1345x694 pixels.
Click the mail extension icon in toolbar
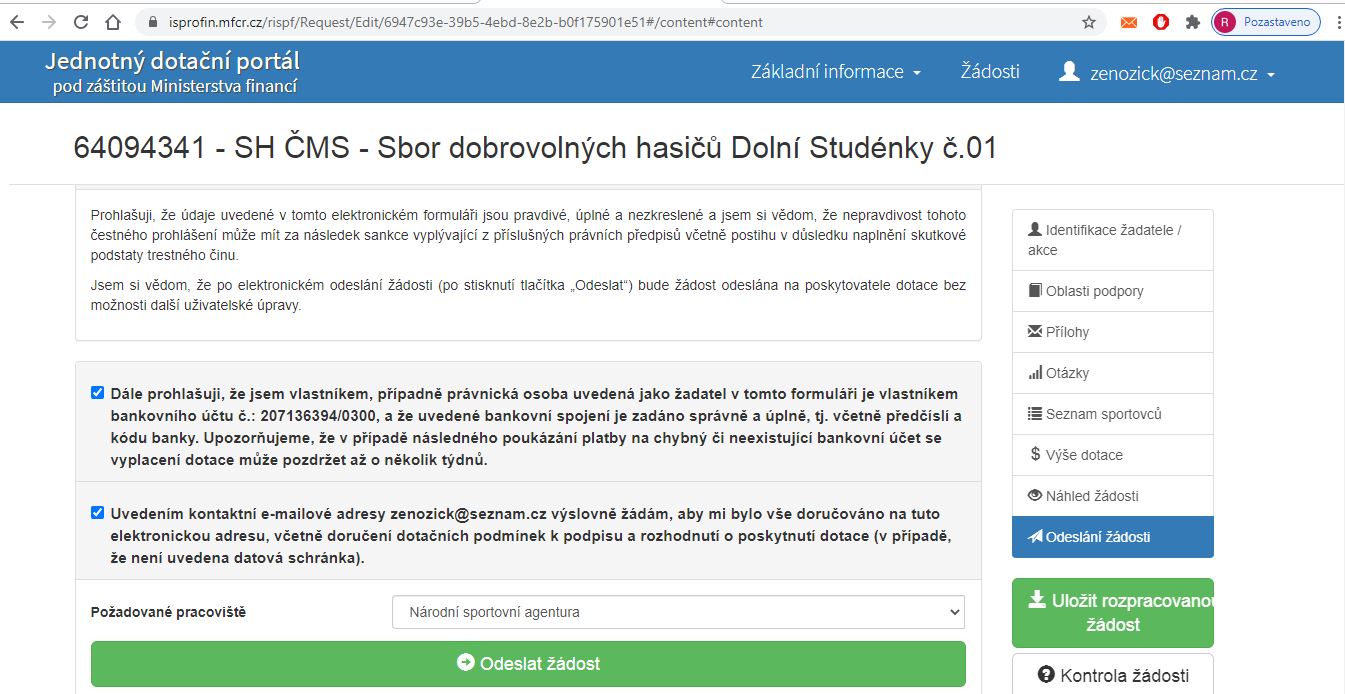1129,22
